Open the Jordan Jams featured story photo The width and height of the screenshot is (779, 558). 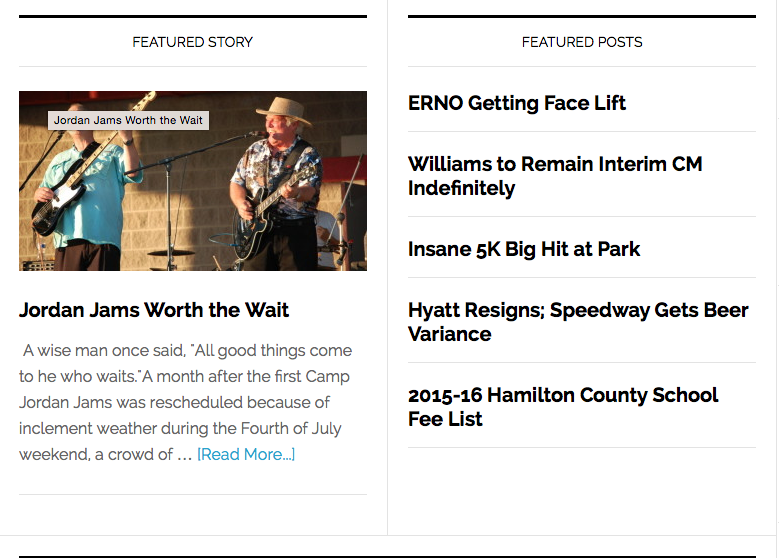tap(193, 181)
